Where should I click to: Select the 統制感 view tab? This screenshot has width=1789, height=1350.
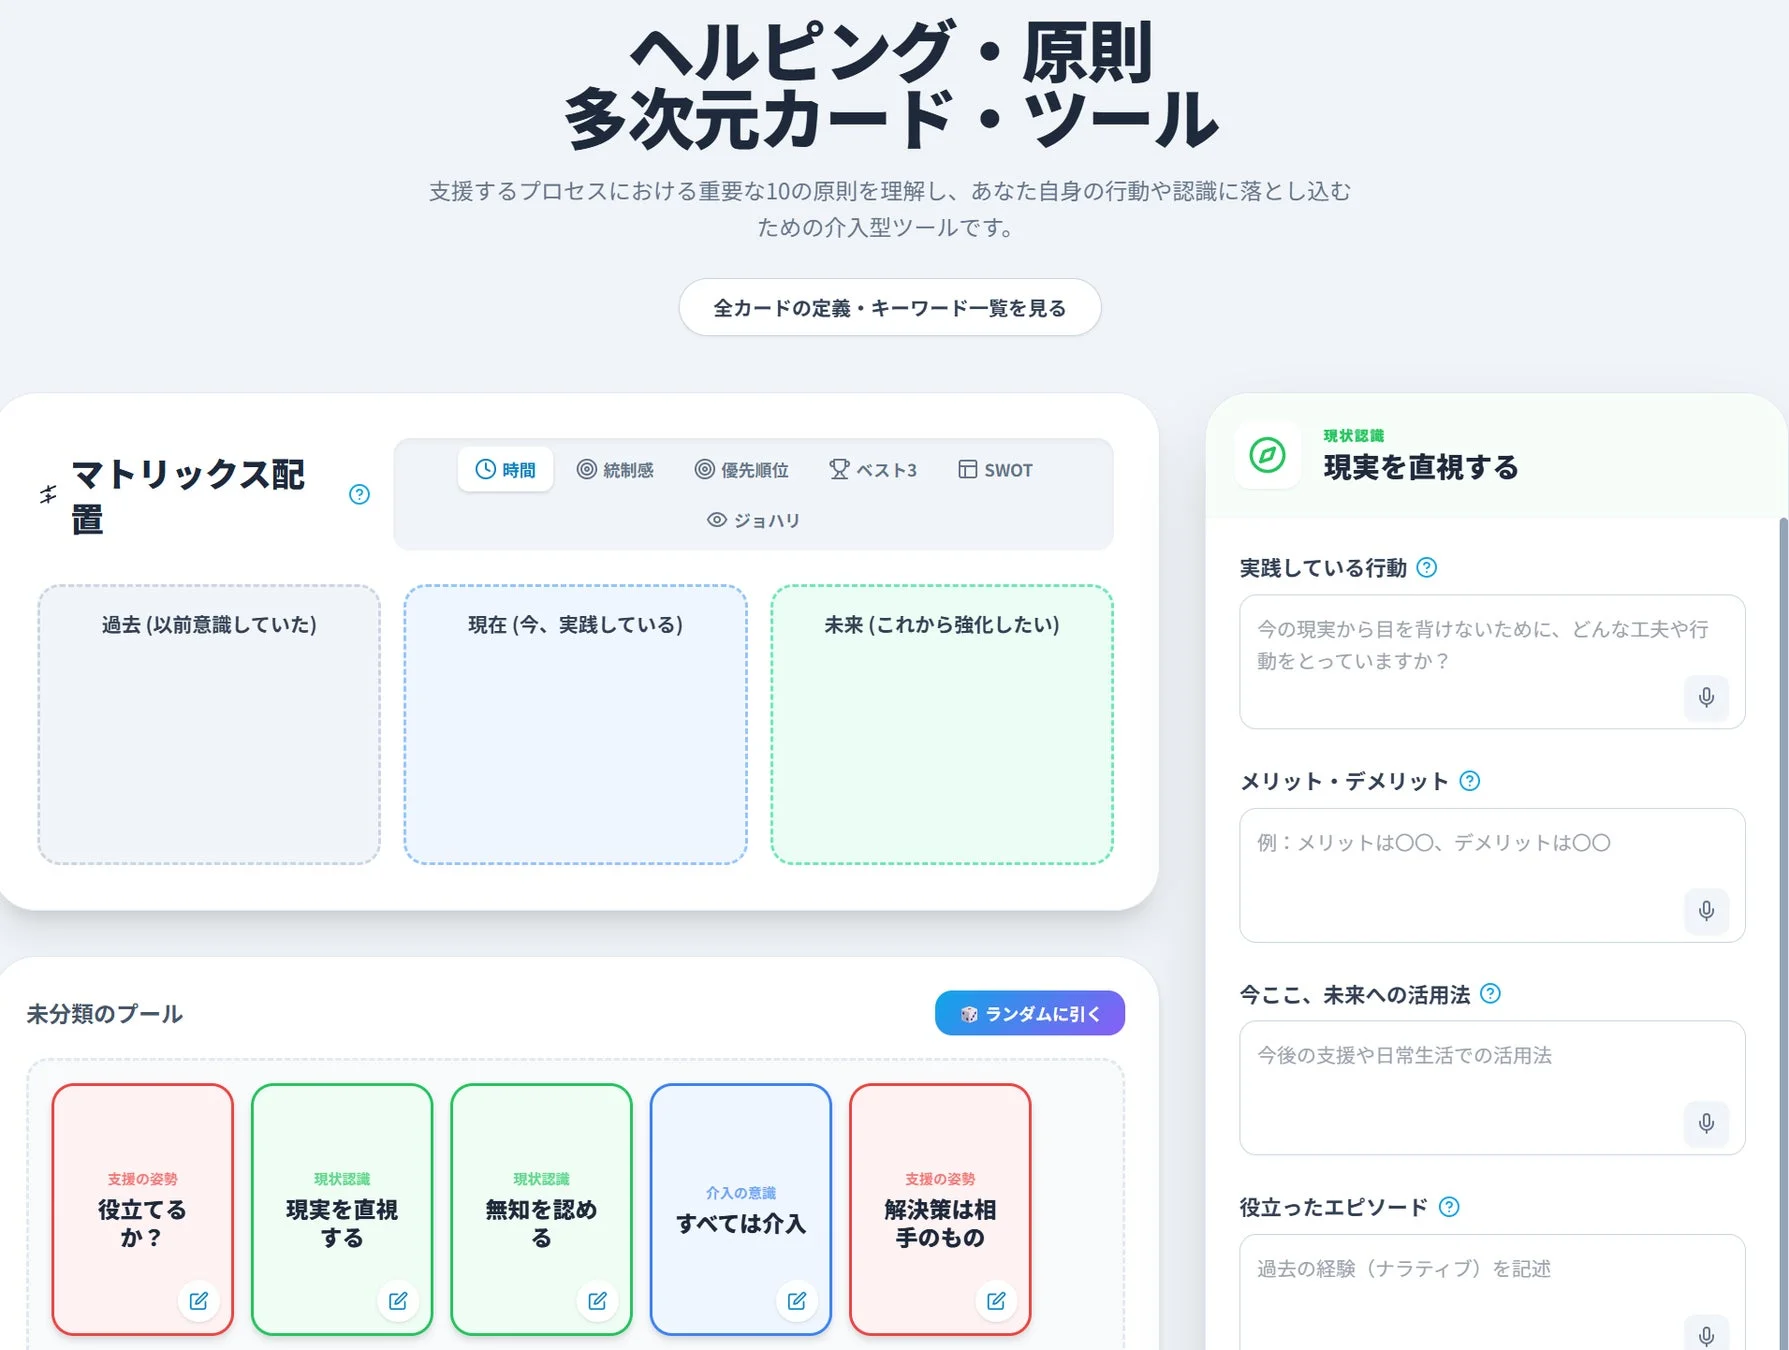click(616, 469)
